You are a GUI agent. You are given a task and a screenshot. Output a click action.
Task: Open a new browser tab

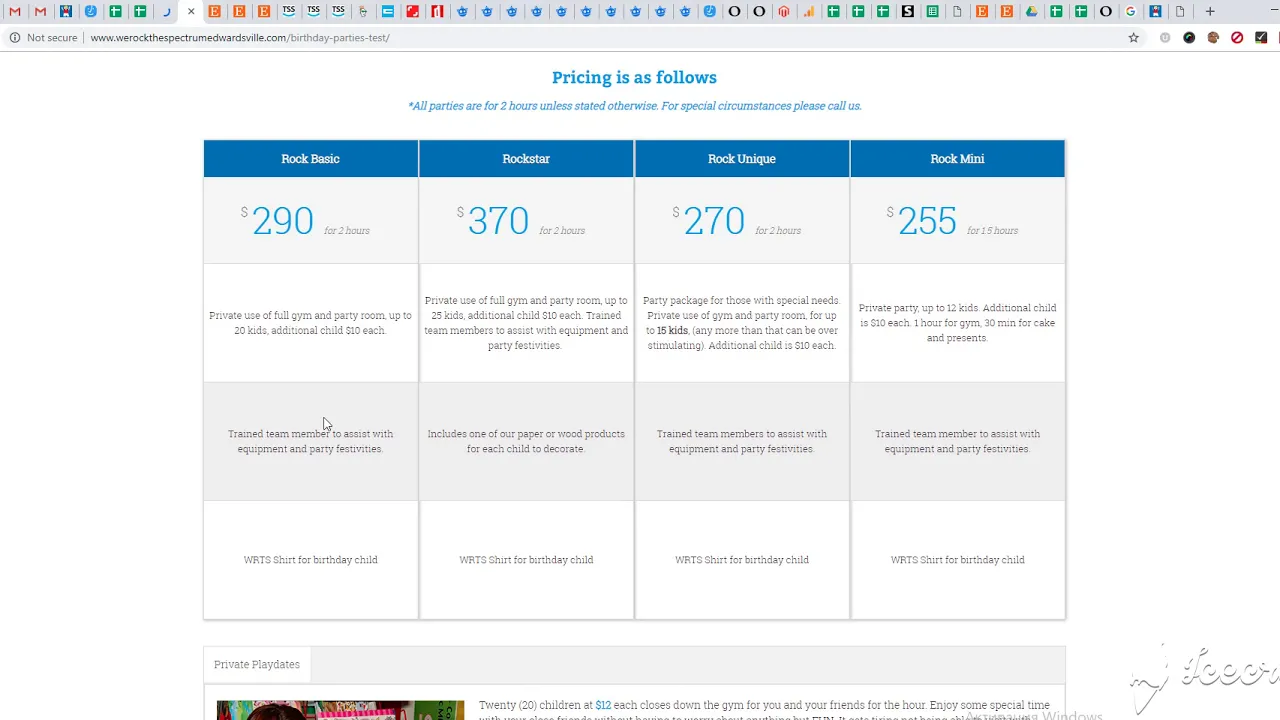[x=1210, y=12]
